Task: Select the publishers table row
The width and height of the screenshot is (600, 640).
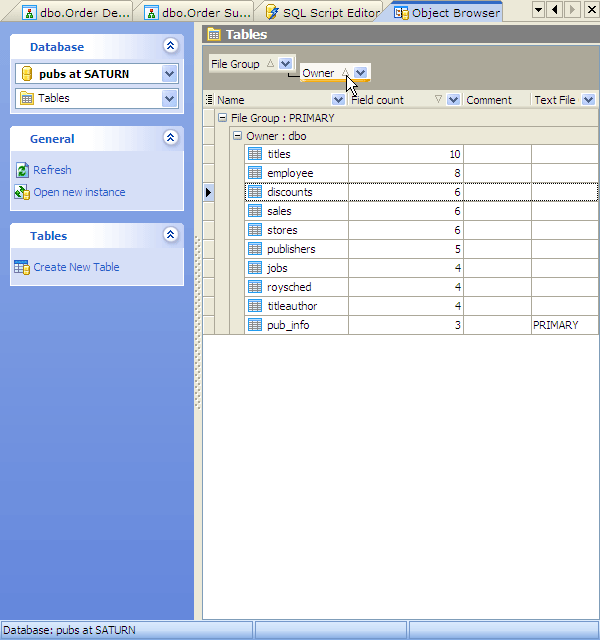Action: [x=421, y=249]
